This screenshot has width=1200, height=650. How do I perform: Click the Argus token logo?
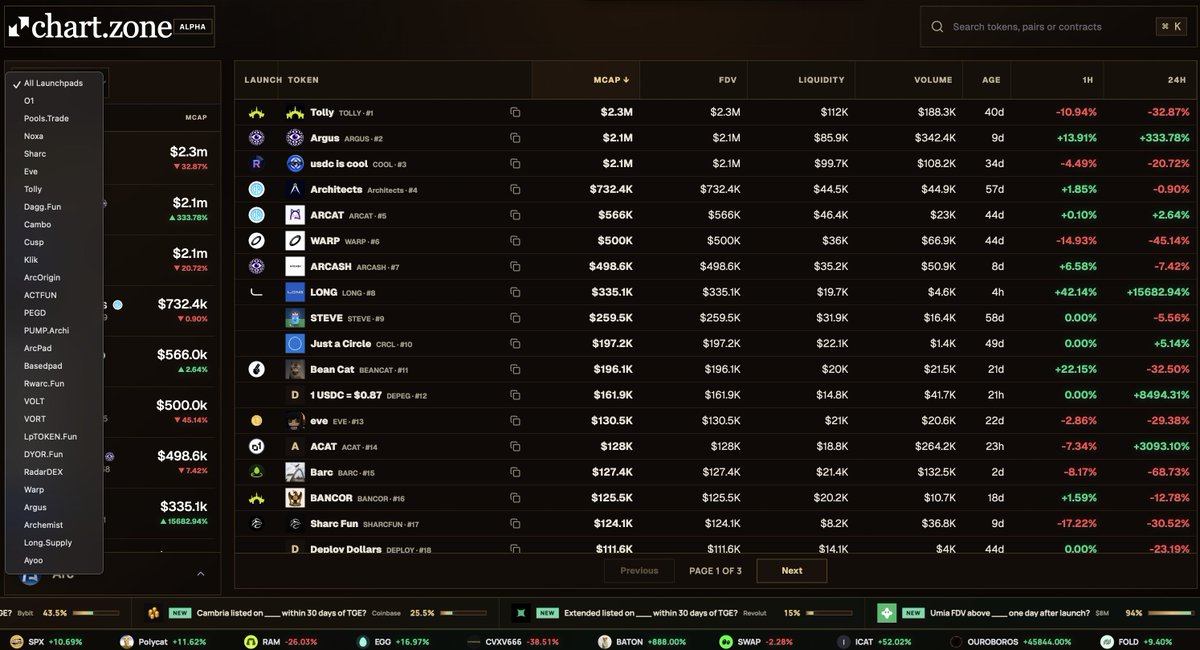tap(295, 138)
